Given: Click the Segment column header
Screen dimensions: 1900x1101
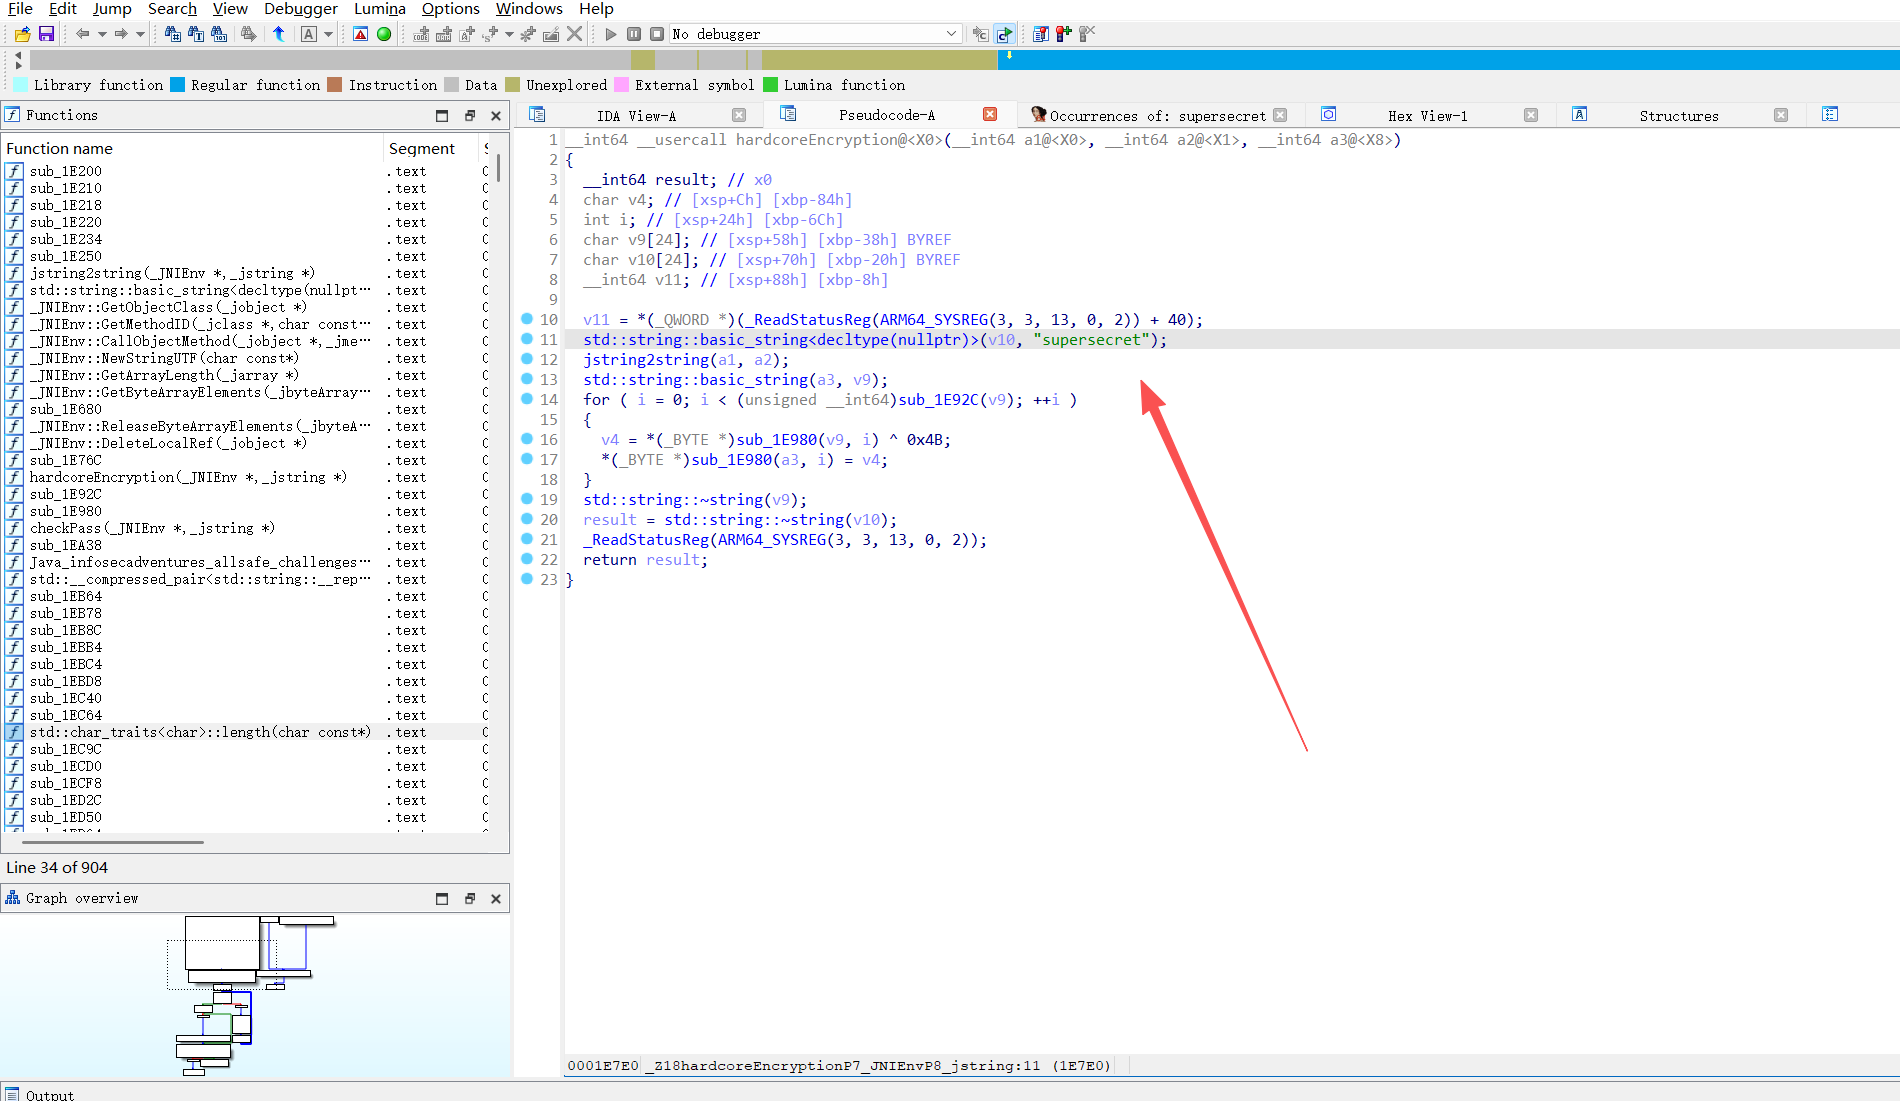Looking at the screenshot, I should [421, 148].
